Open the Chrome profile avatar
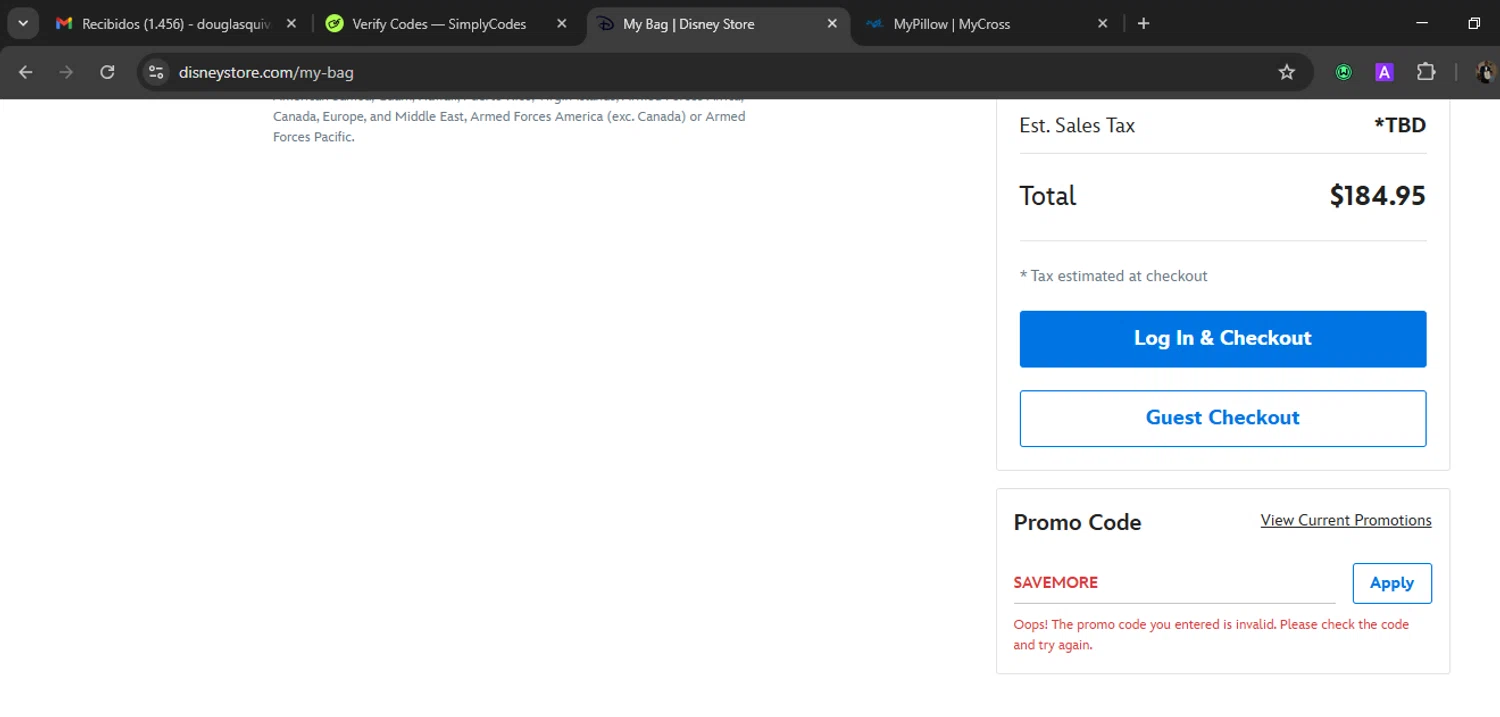 [x=1485, y=72]
